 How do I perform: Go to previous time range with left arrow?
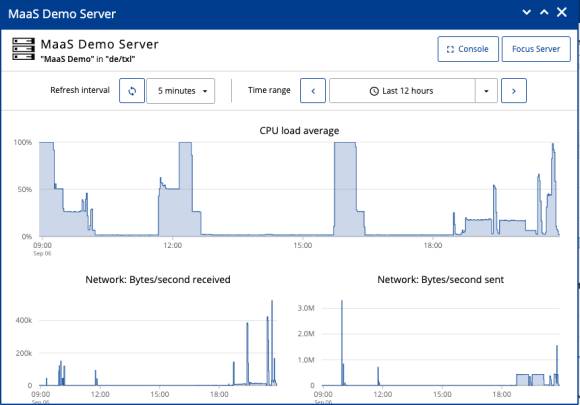coord(313,91)
